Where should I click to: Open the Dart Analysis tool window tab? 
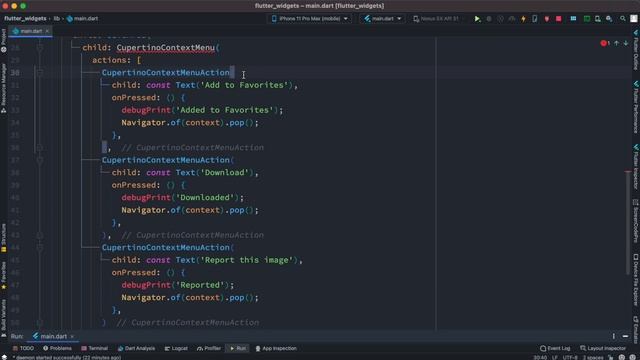click(136, 348)
